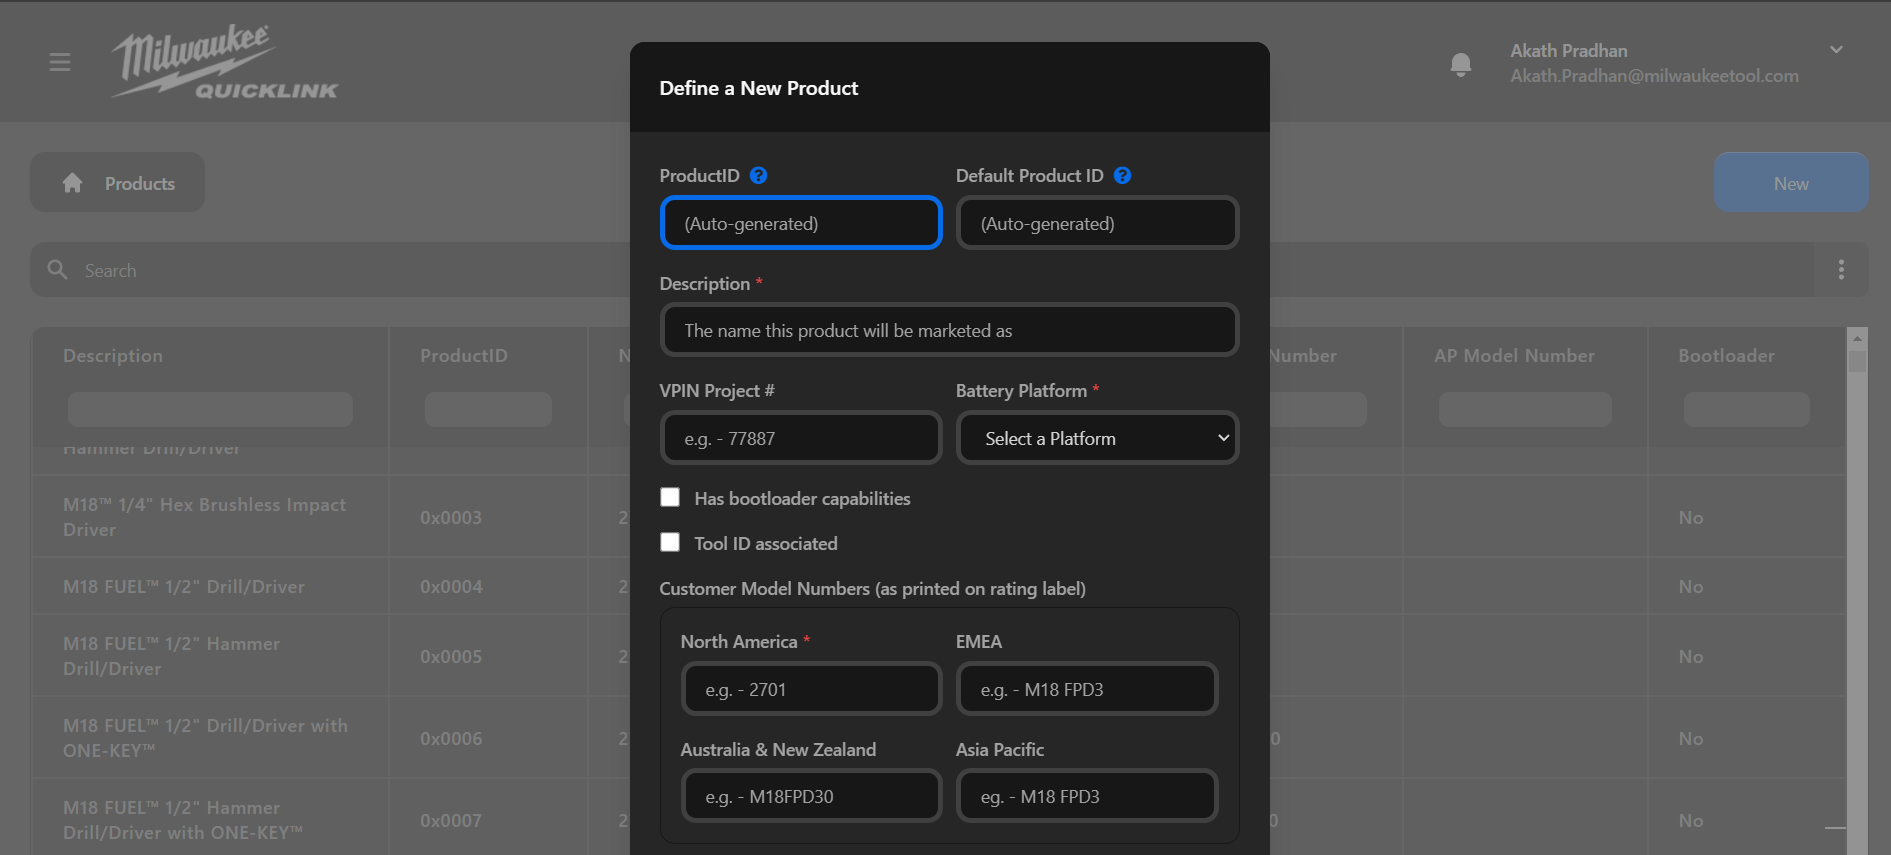The height and width of the screenshot is (855, 1891).
Task: Click ProductID cell 0x0005
Action: (x=451, y=657)
